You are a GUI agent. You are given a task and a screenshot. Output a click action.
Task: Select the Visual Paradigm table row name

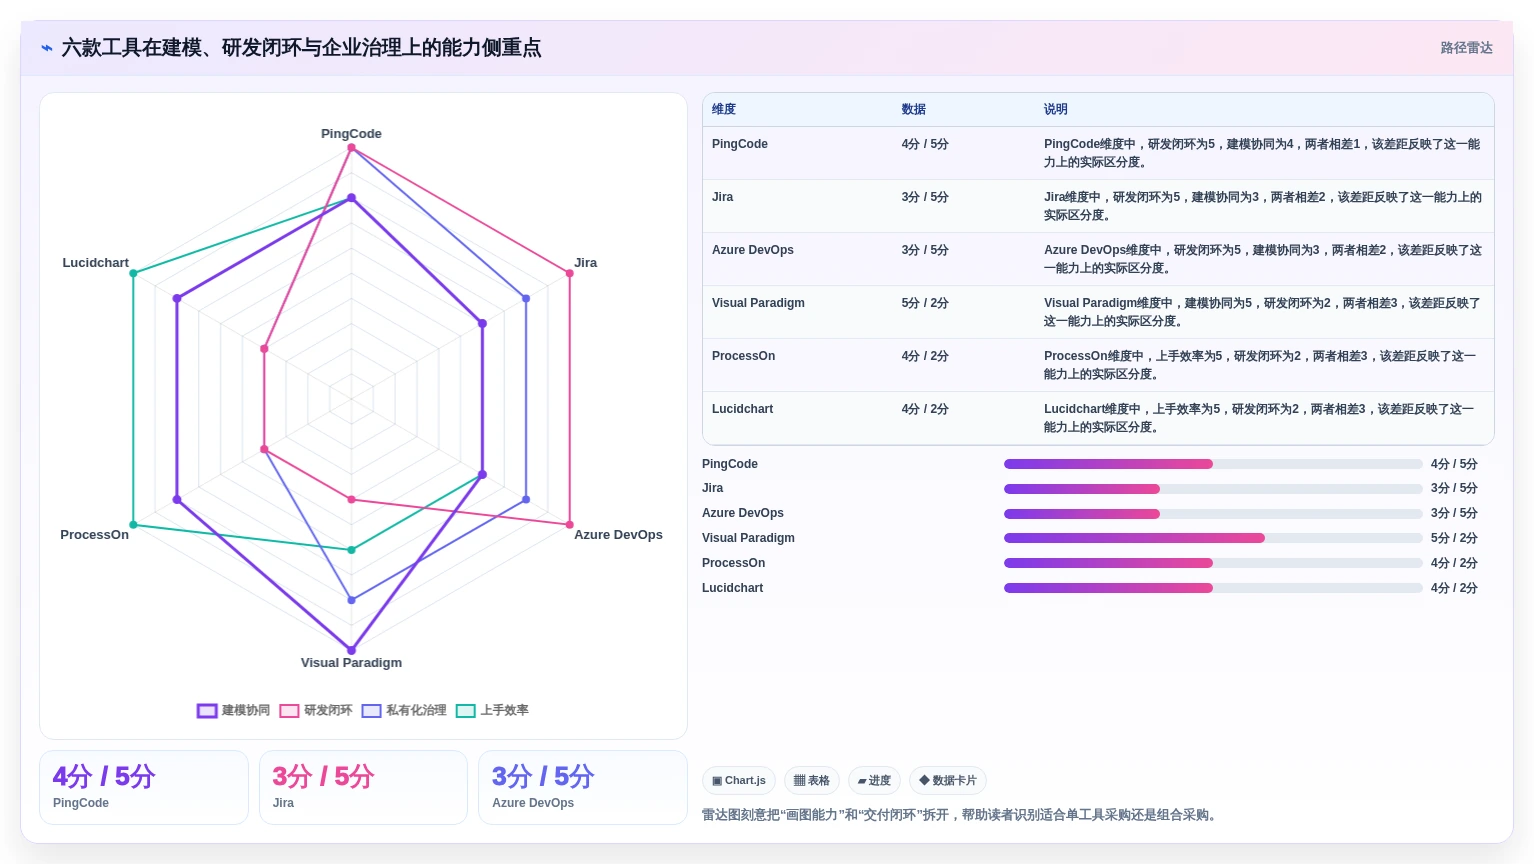[x=758, y=303]
